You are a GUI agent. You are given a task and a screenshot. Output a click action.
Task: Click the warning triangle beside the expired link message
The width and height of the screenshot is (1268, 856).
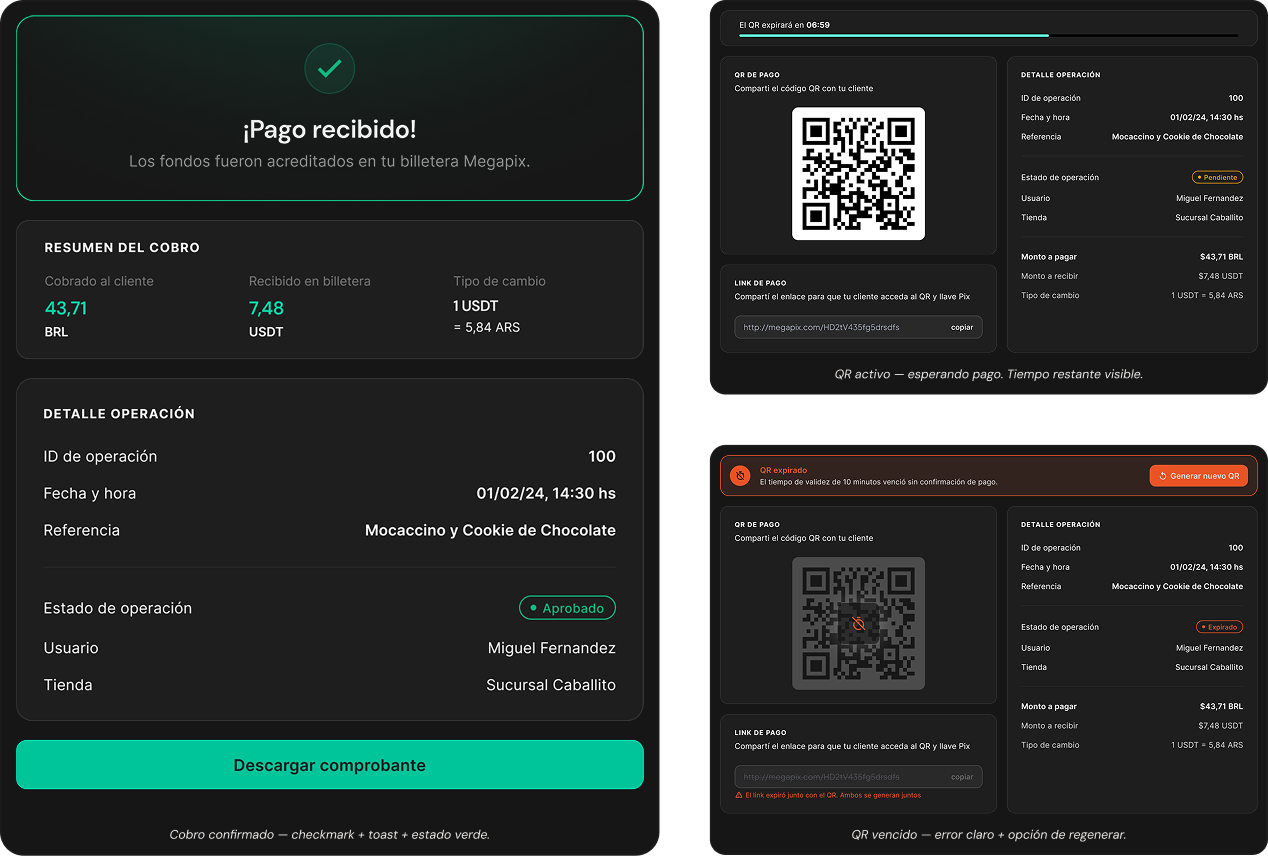pyautogui.click(x=739, y=795)
